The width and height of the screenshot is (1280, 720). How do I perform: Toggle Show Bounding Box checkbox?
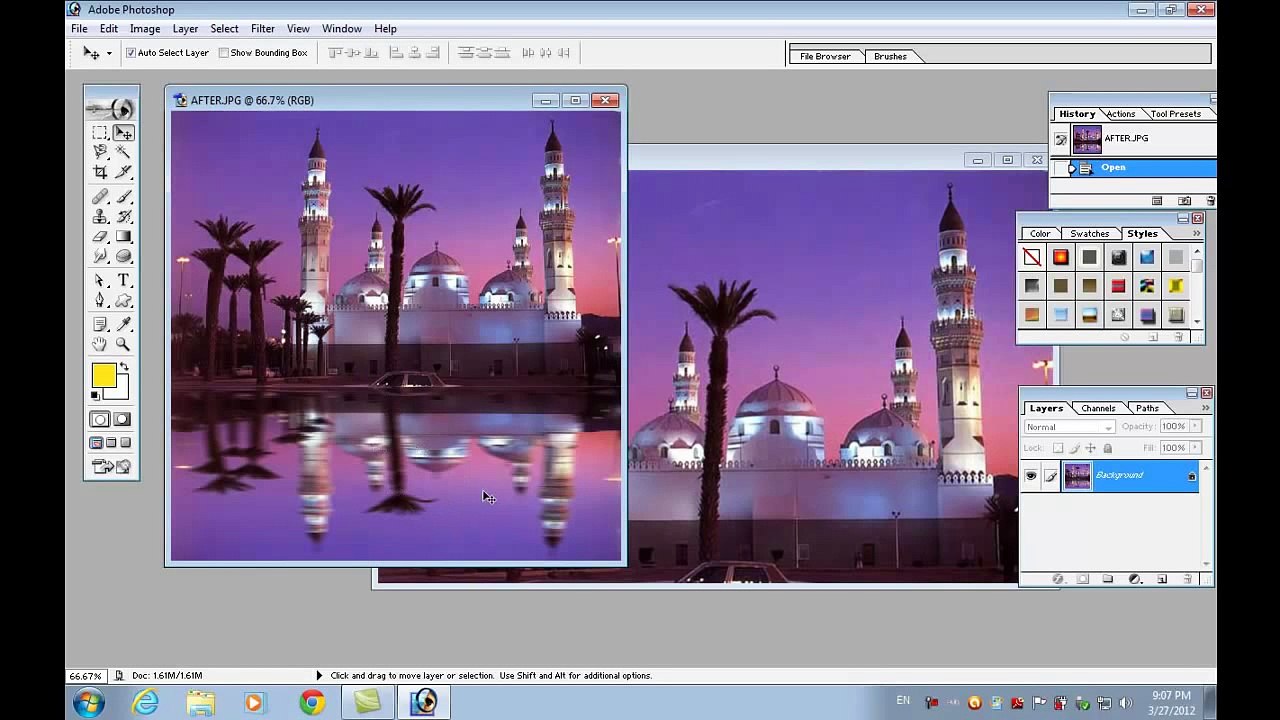click(224, 53)
